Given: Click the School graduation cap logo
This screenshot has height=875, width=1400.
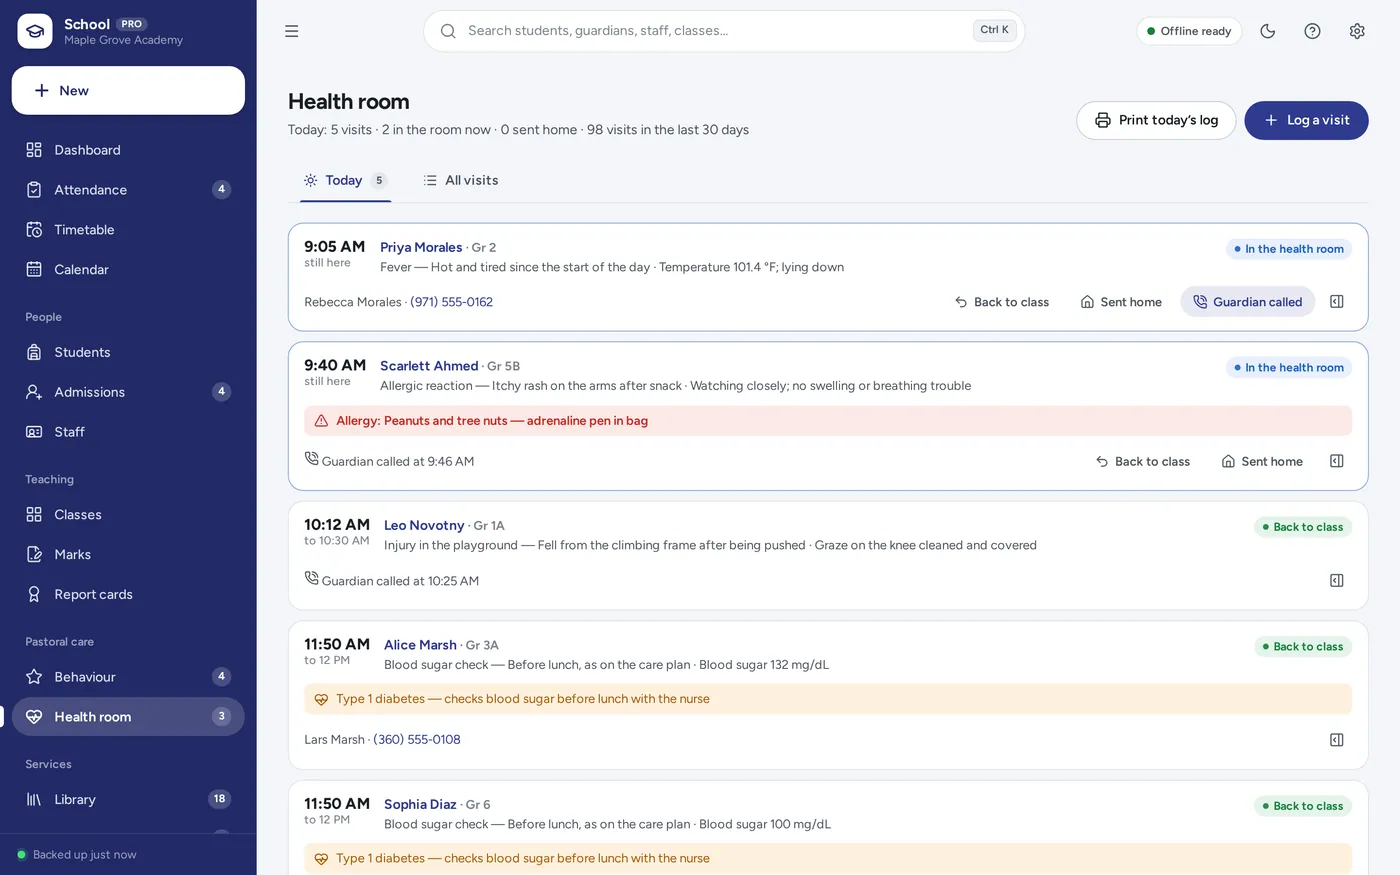Looking at the screenshot, I should (x=35, y=31).
